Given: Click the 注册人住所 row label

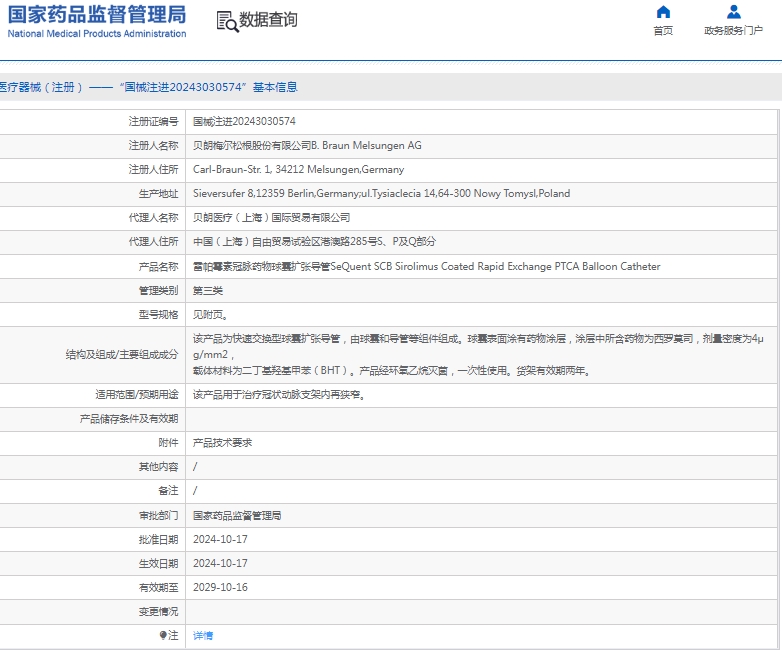Looking at the screenshot, I should (154, 169).
